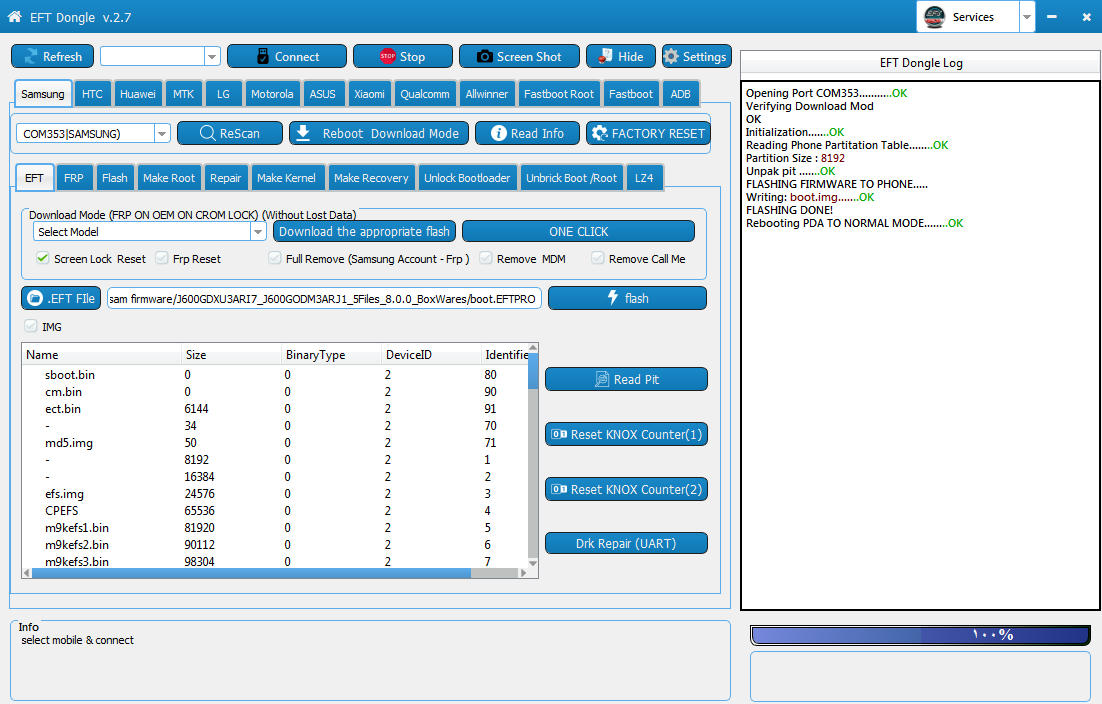Click the ONE CLICK button

click(578, 231)
